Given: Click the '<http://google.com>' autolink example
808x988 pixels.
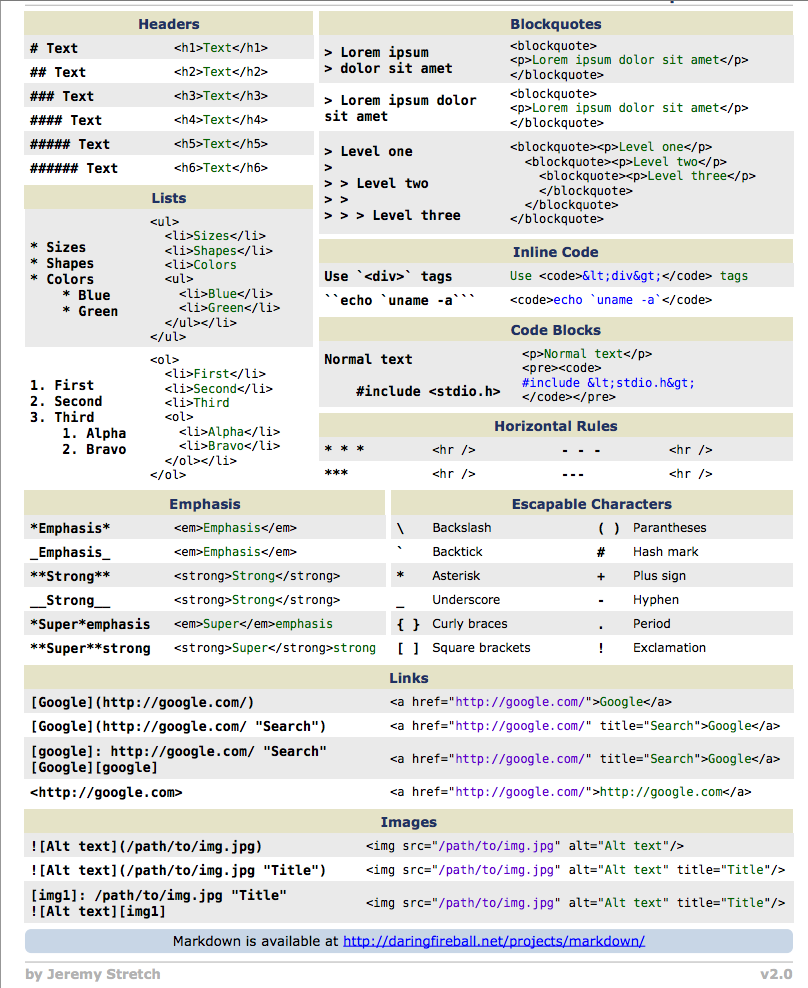Looking at the screenshot, I should click(106, 792).
